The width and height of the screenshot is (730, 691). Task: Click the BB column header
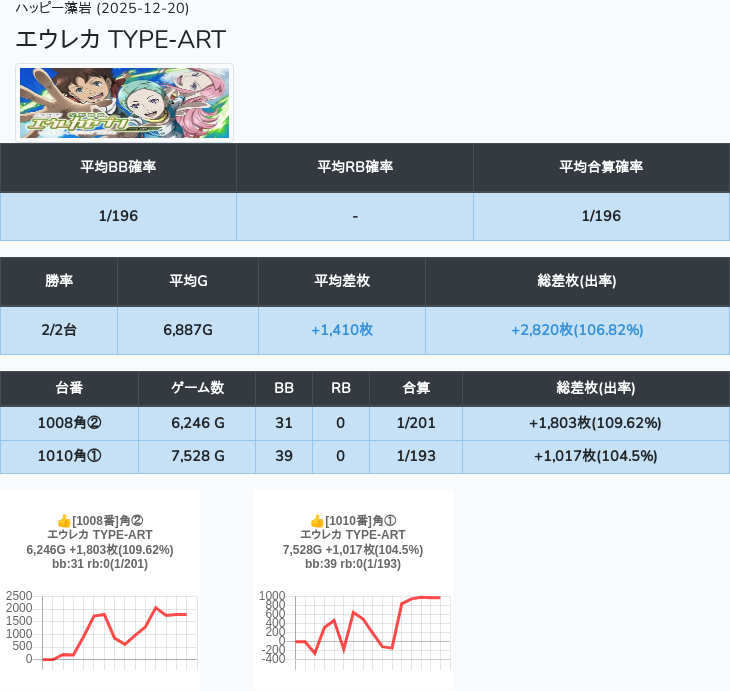284,388
